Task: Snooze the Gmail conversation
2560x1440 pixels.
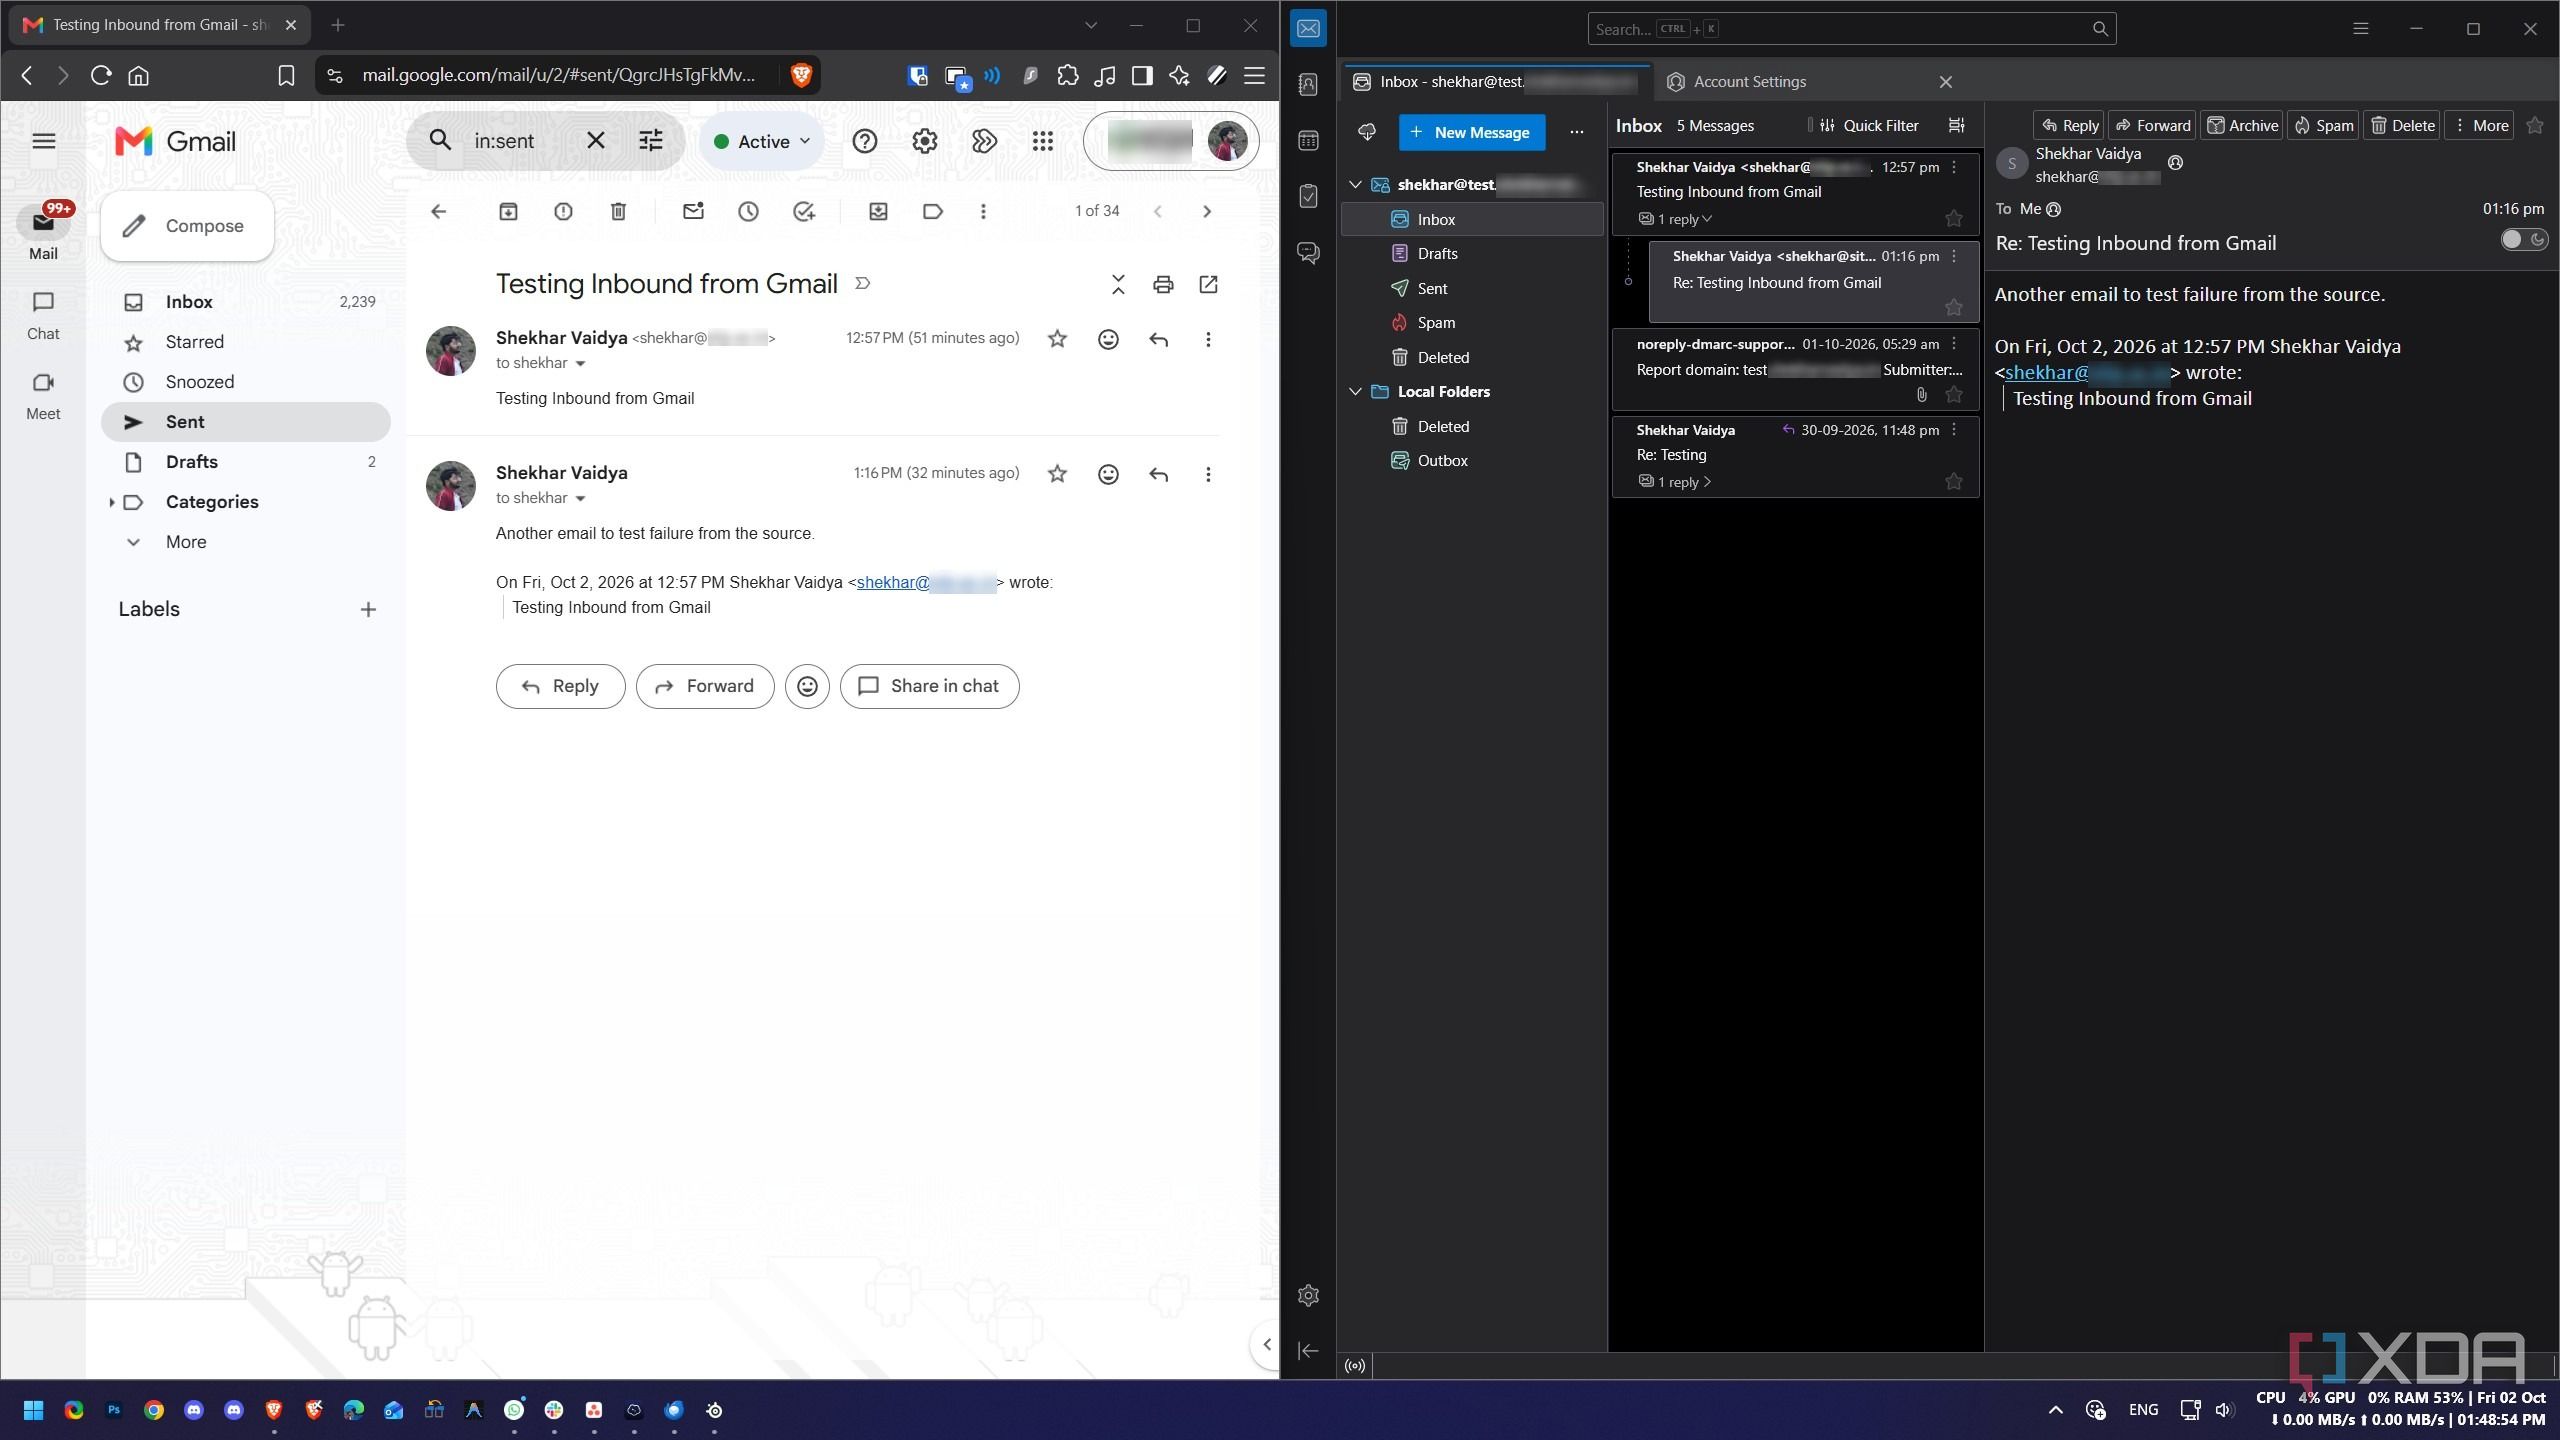Action: [x=748, y=211]
